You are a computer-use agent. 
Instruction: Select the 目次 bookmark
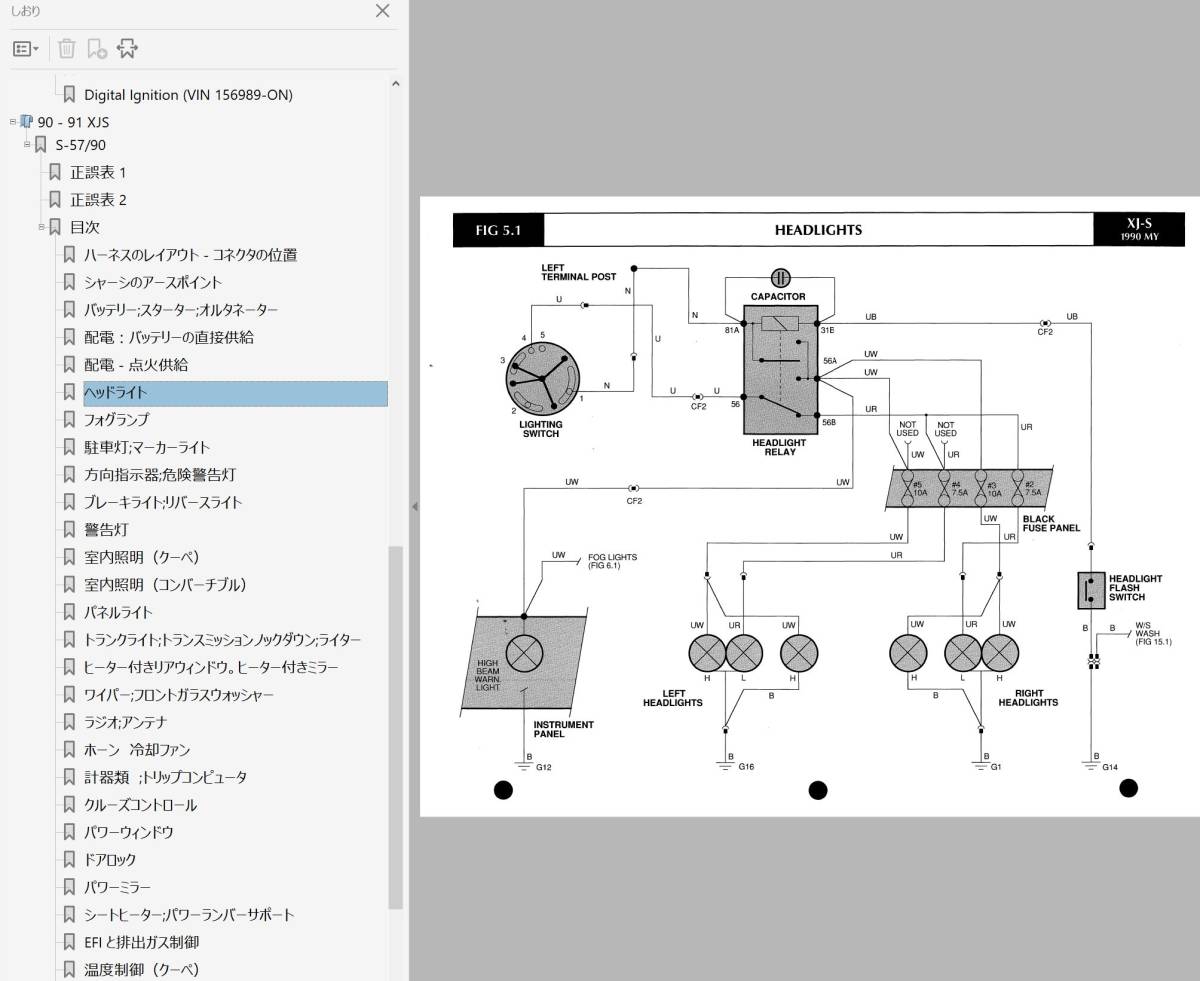(85, 227)
